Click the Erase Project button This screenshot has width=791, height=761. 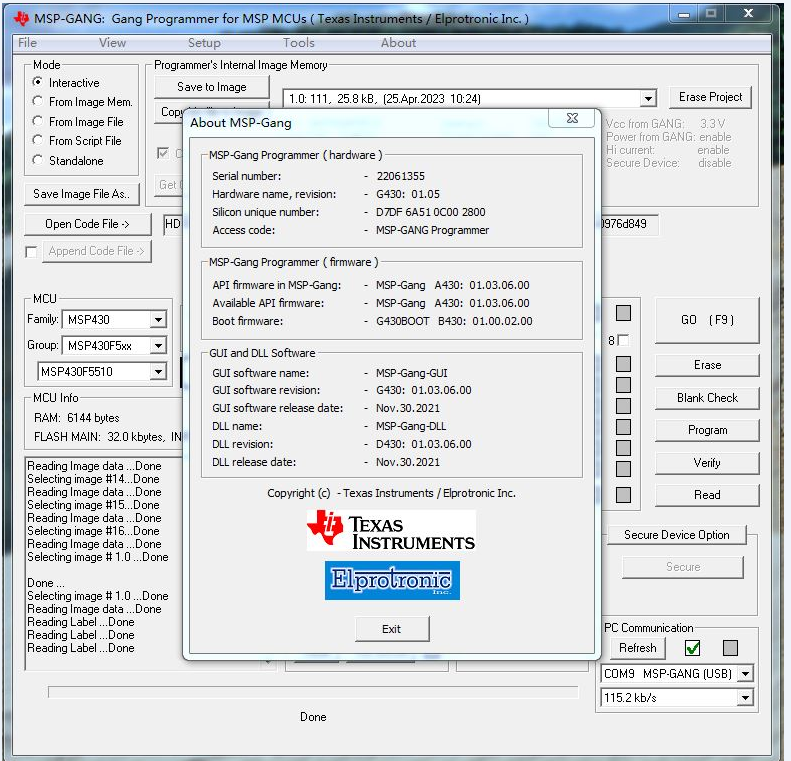[710, 97]
